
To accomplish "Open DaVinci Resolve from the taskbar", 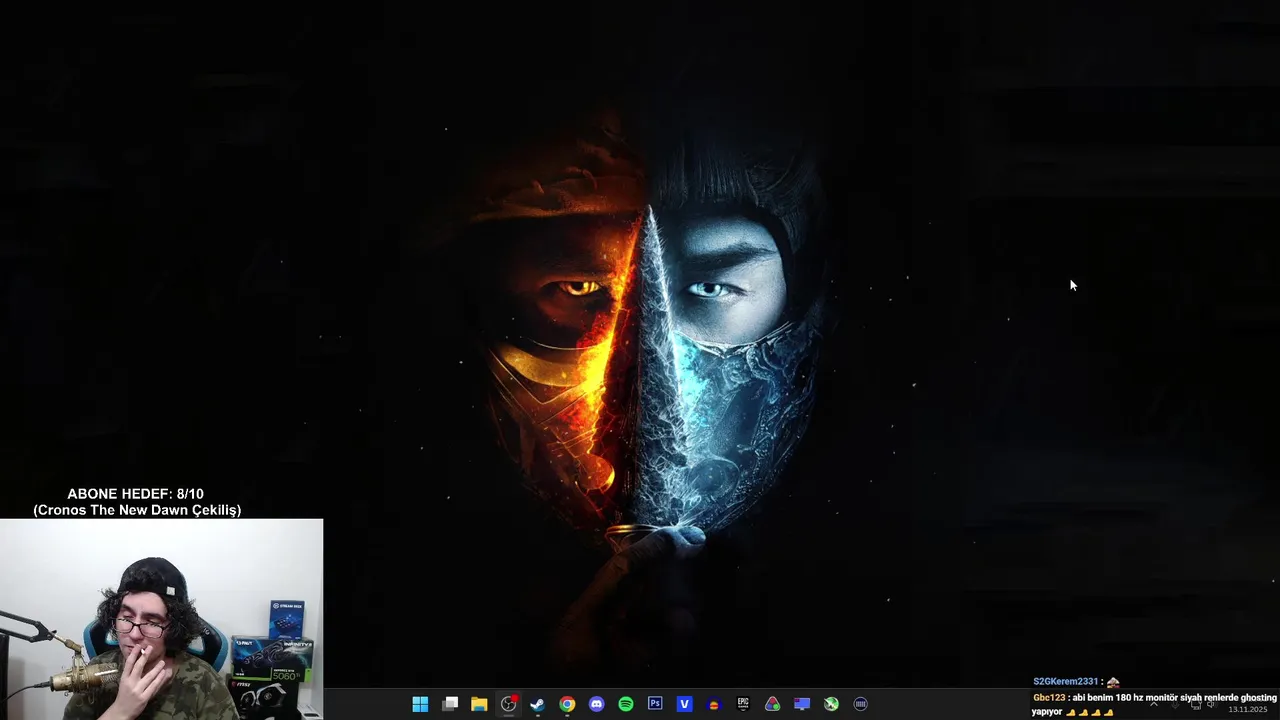I will click(x=772, y=704).
